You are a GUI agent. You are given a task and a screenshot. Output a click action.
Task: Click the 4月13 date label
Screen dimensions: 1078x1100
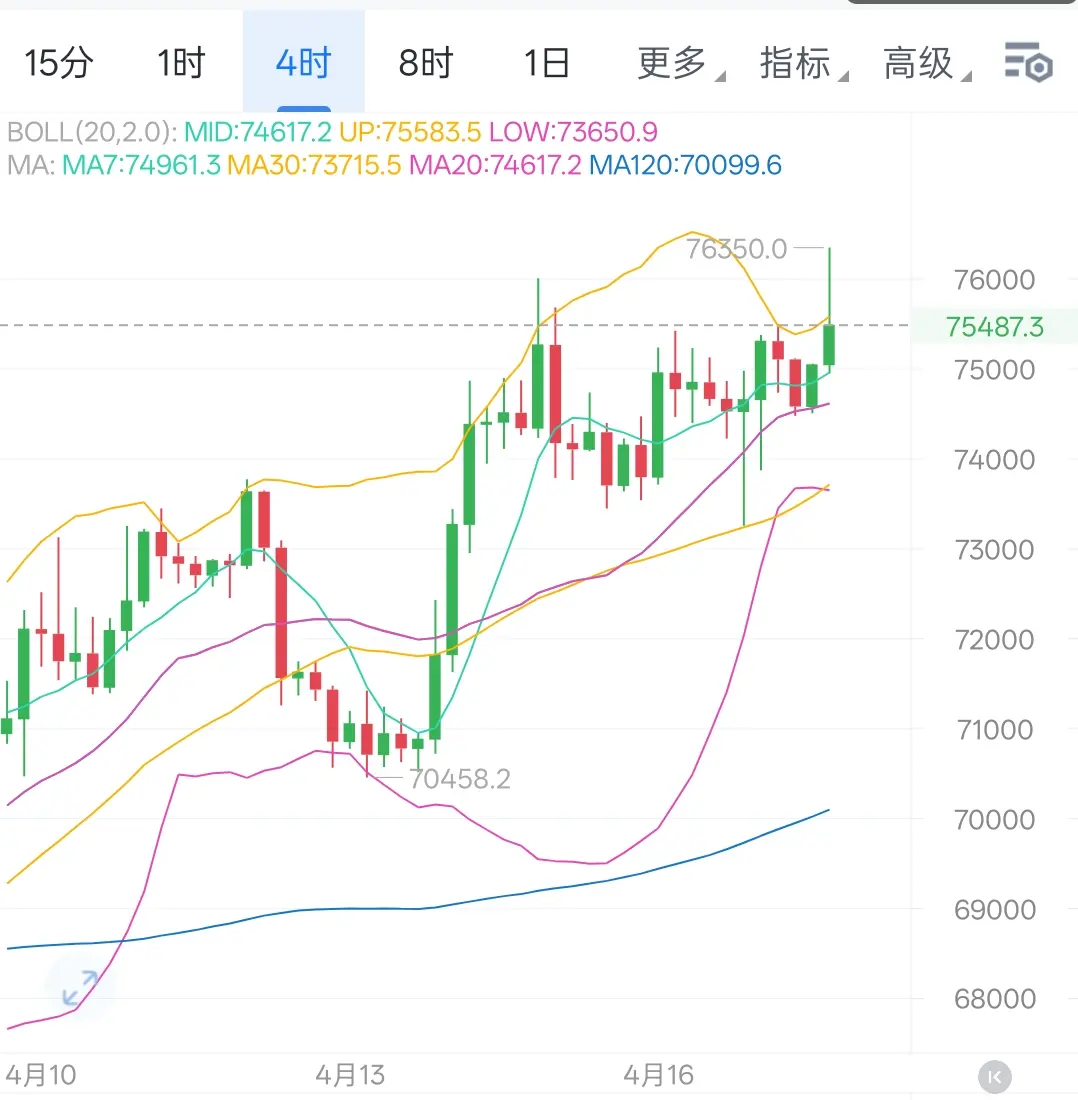[x=350, y=1075]
